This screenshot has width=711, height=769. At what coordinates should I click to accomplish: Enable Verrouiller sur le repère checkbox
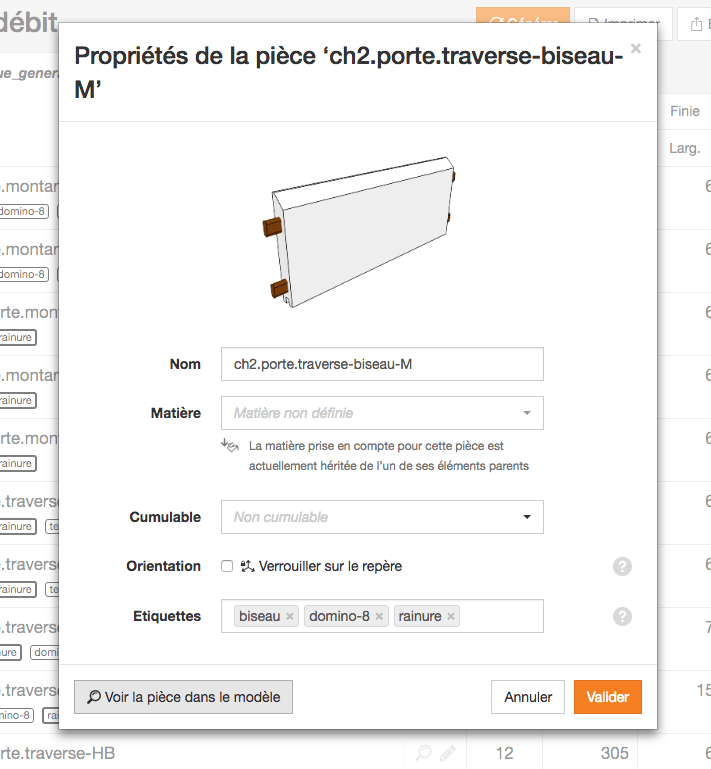(227, 566)
